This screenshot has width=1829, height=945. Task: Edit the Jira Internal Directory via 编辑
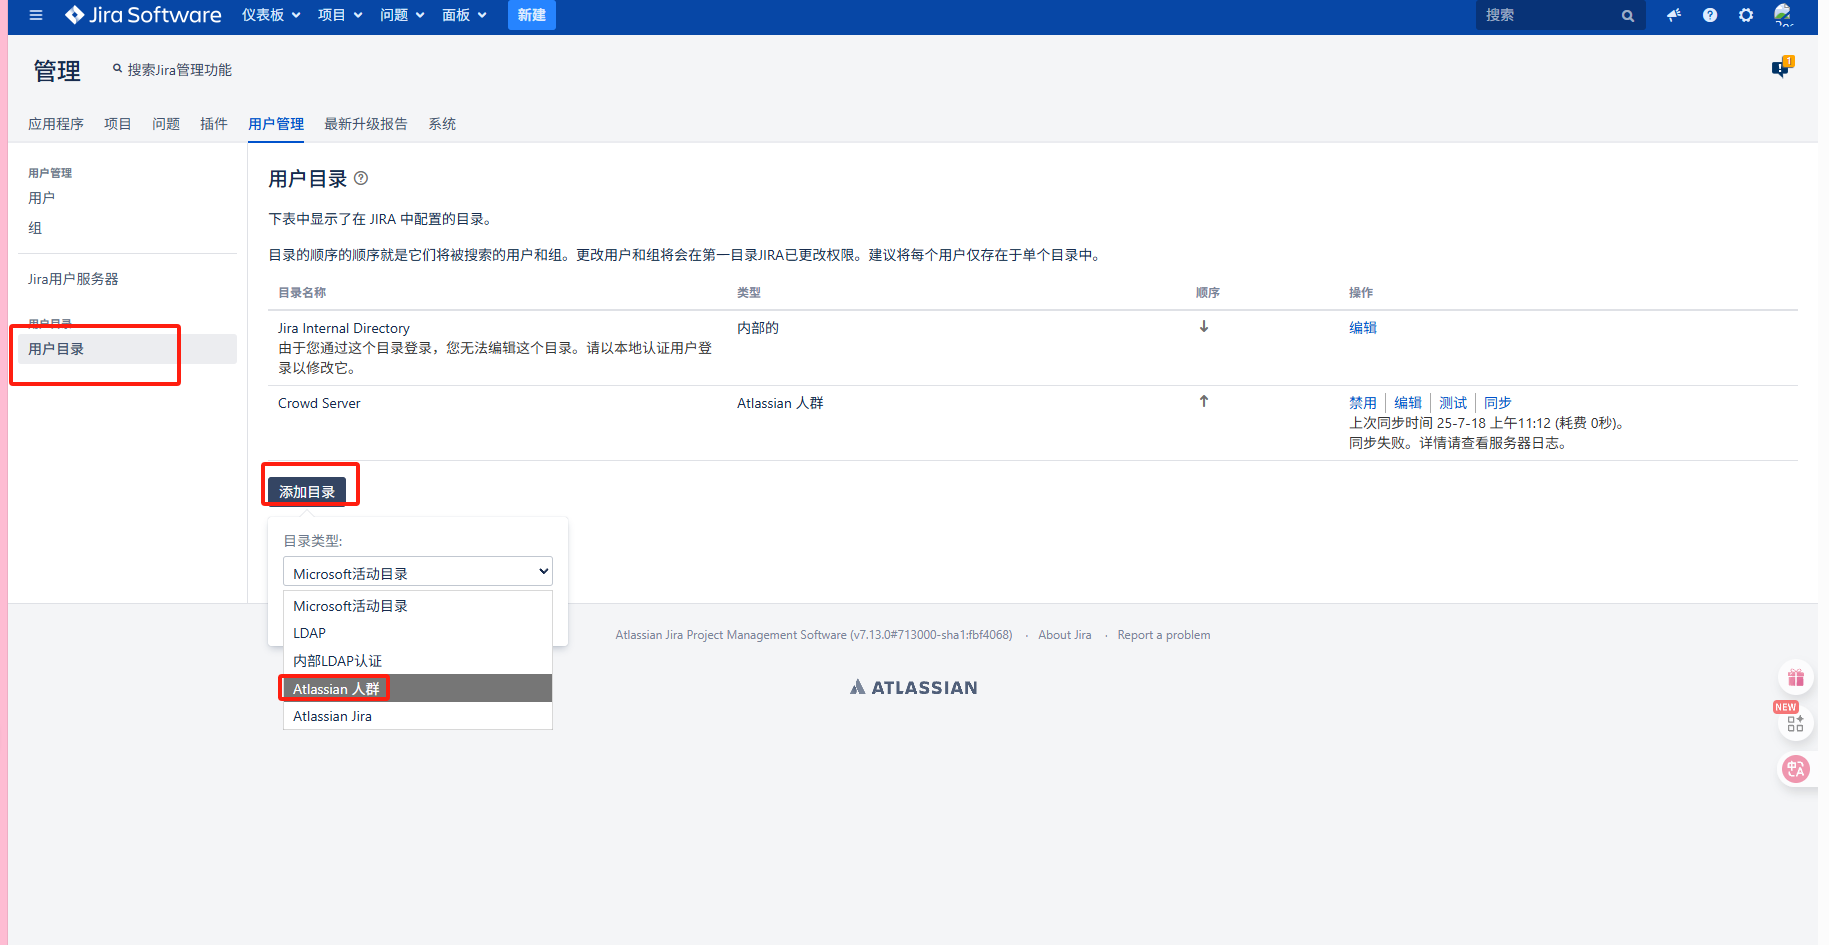(1363, 327)
